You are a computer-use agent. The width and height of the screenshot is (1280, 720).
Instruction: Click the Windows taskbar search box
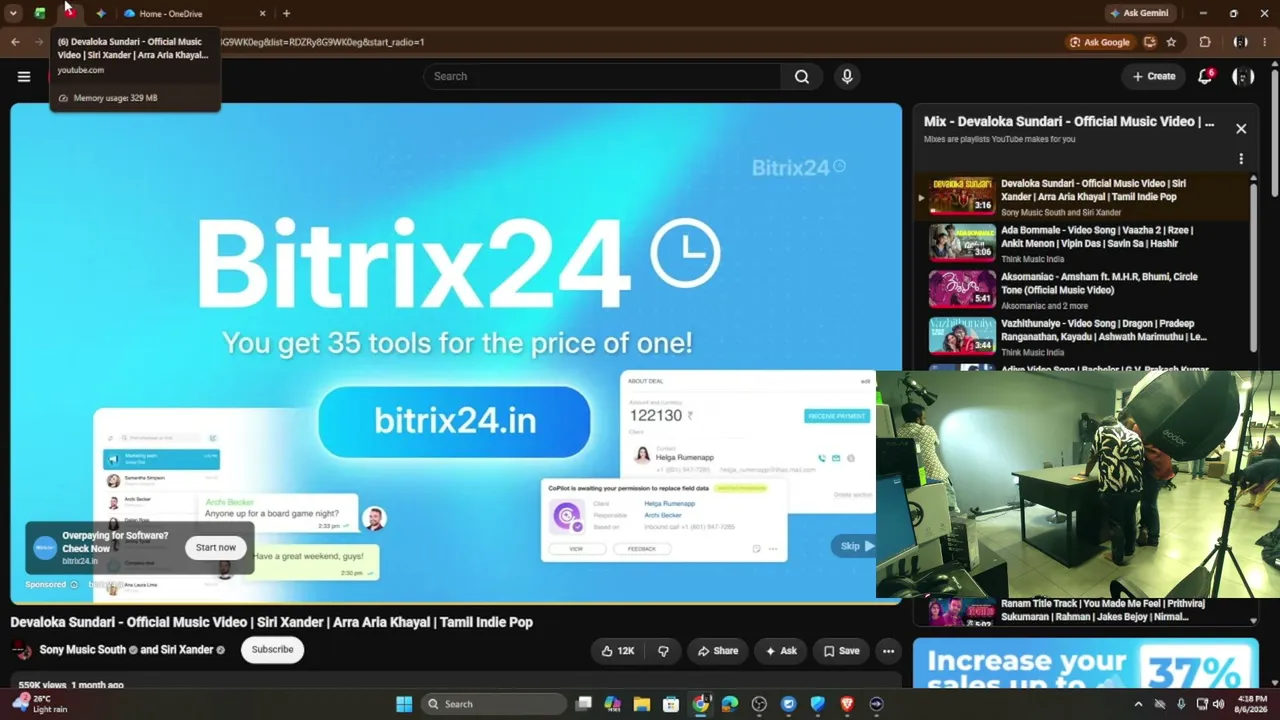495,704
